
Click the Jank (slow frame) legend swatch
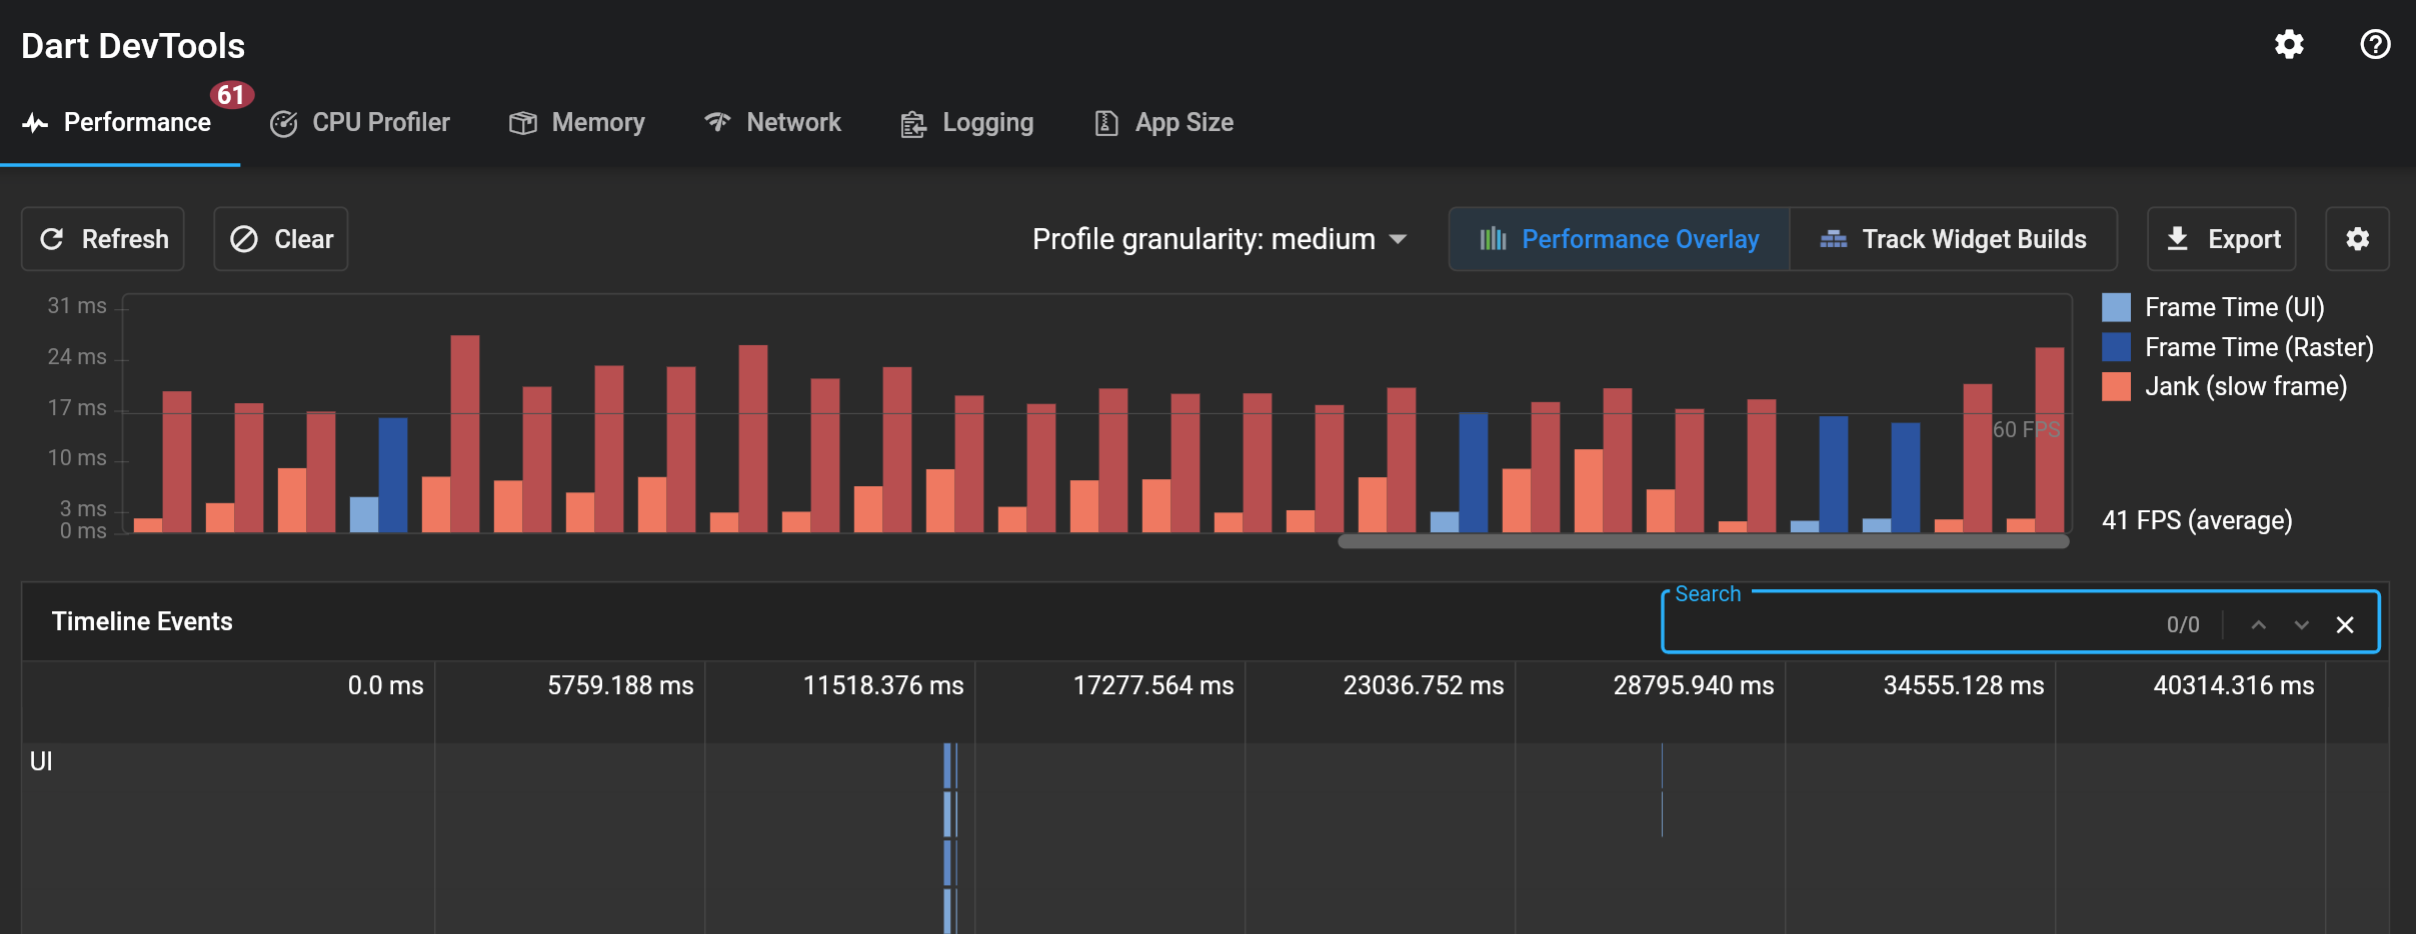pyautogui.click(x=2116, y=386)
